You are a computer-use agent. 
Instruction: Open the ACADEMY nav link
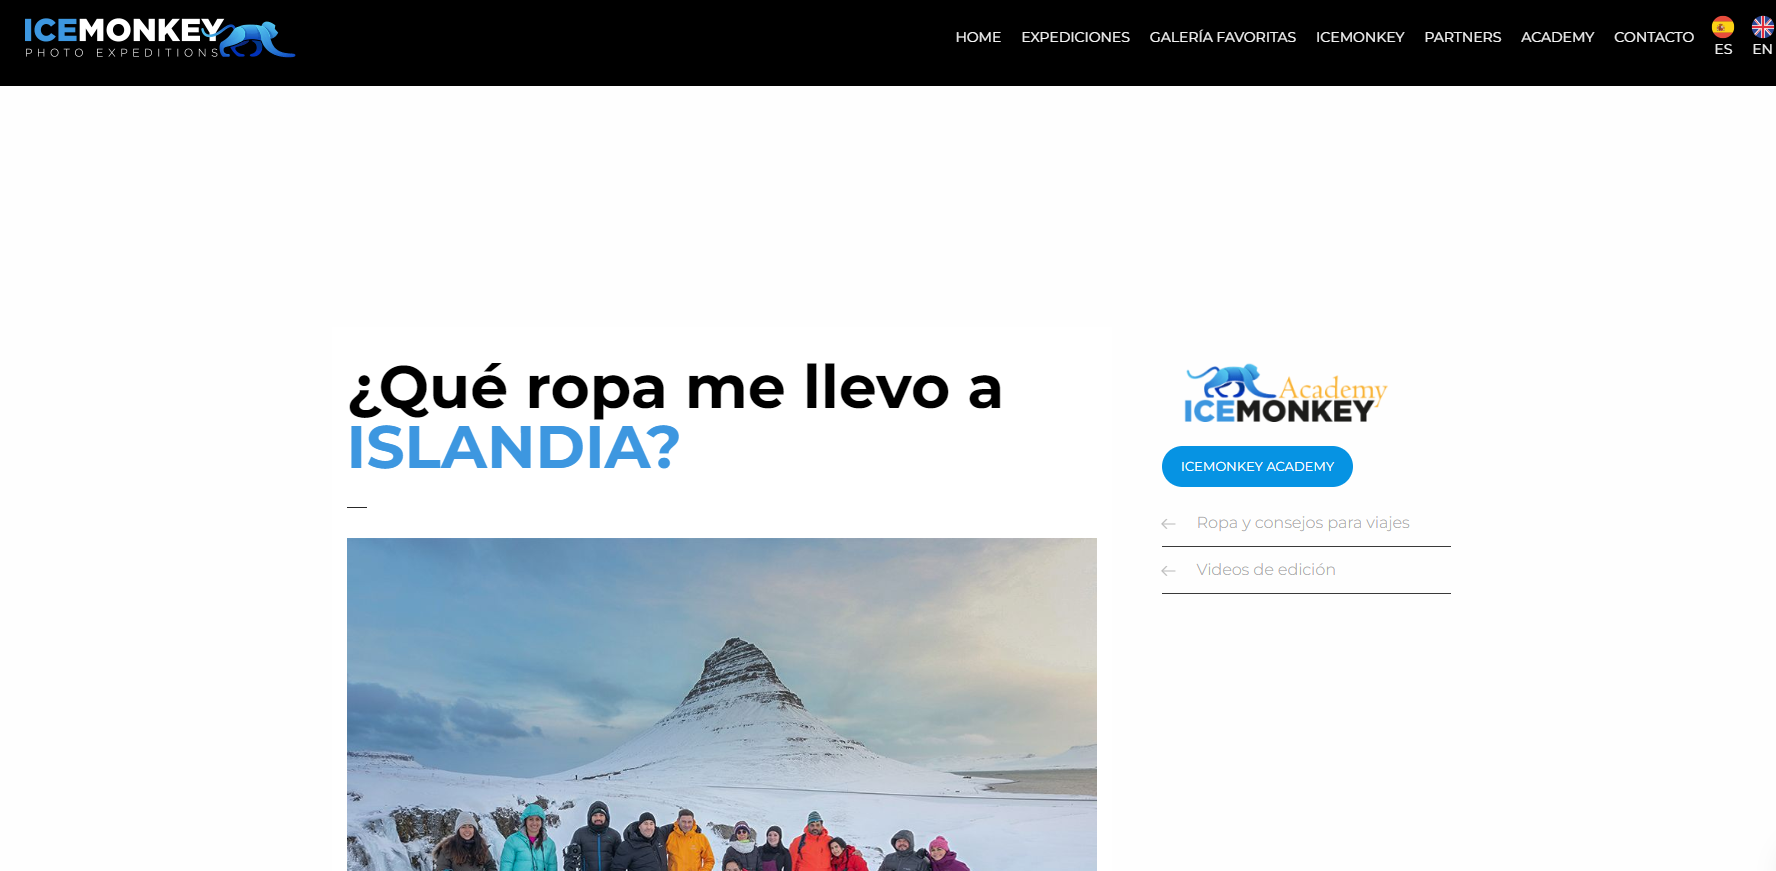[x=1557, y=37]
